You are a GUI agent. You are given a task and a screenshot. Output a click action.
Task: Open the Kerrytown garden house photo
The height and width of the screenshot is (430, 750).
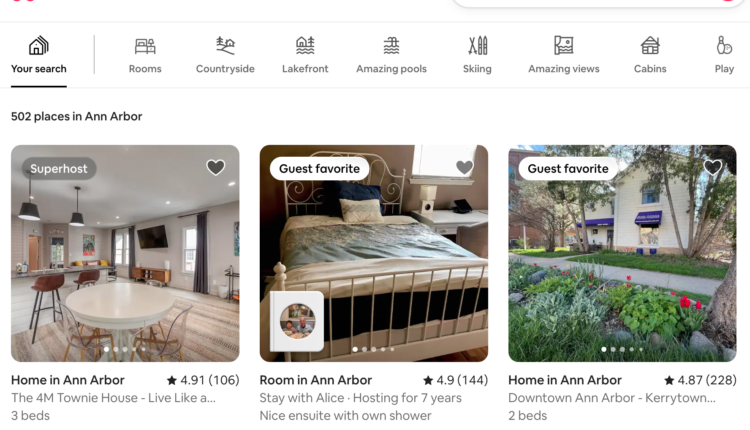[x=622, y=254]
